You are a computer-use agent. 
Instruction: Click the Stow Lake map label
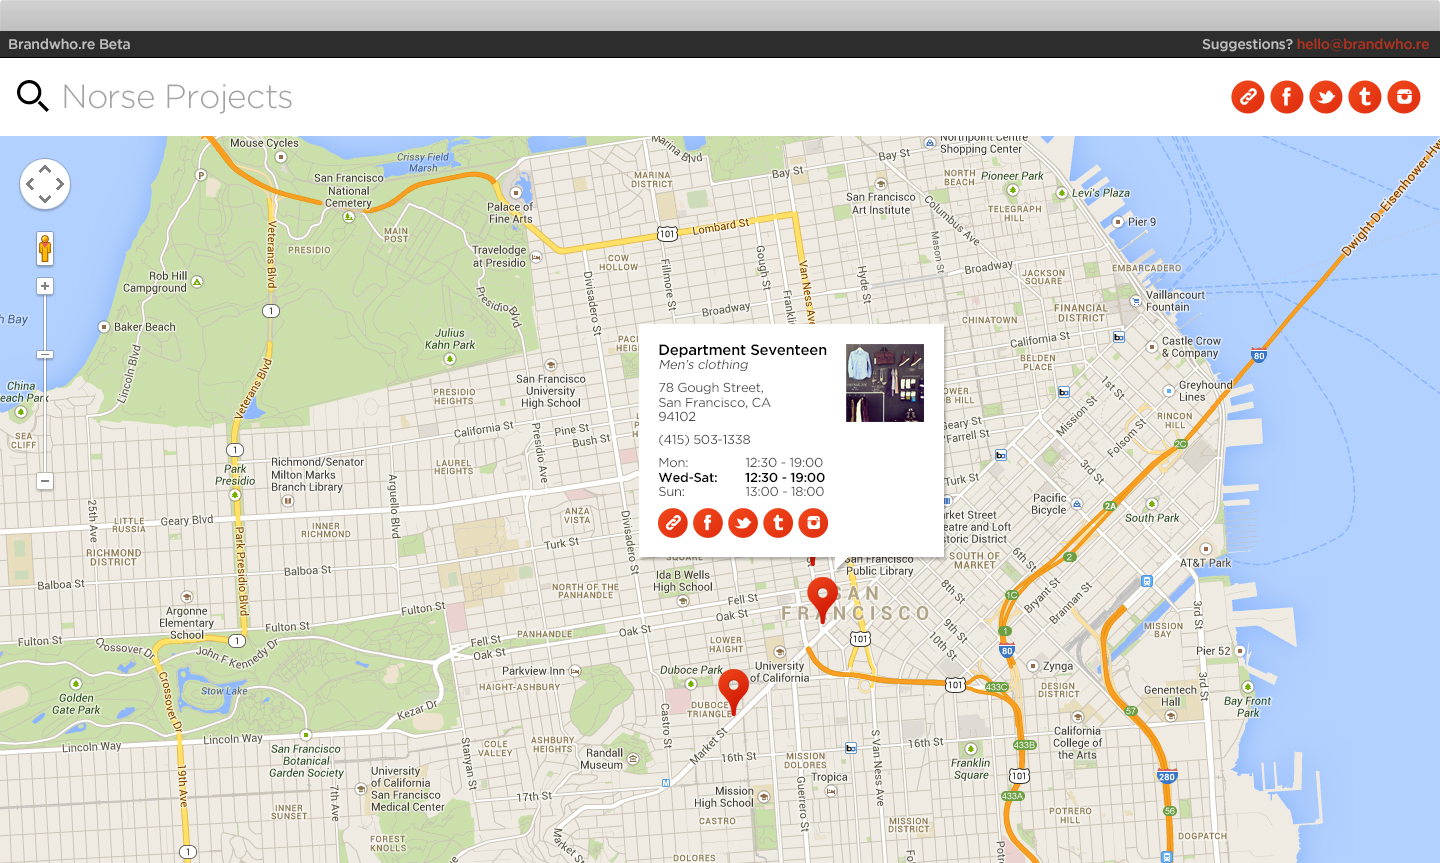(x=224, y=691)
